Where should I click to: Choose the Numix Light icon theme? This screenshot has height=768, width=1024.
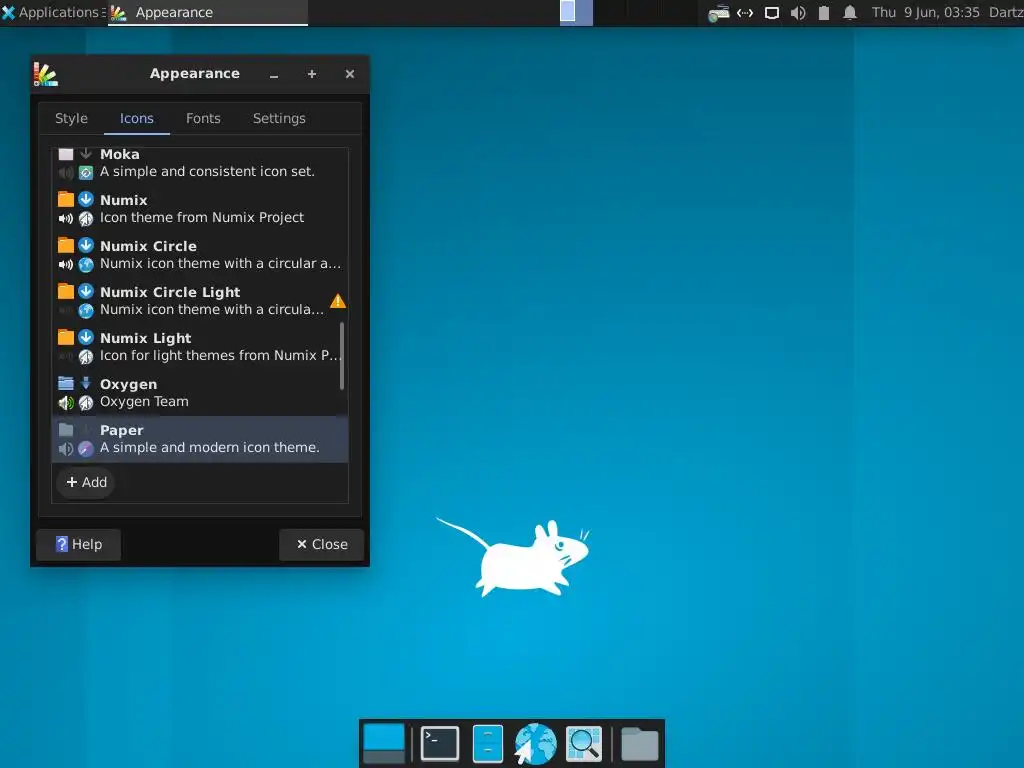pyautogui.click(x=200, y=347)
